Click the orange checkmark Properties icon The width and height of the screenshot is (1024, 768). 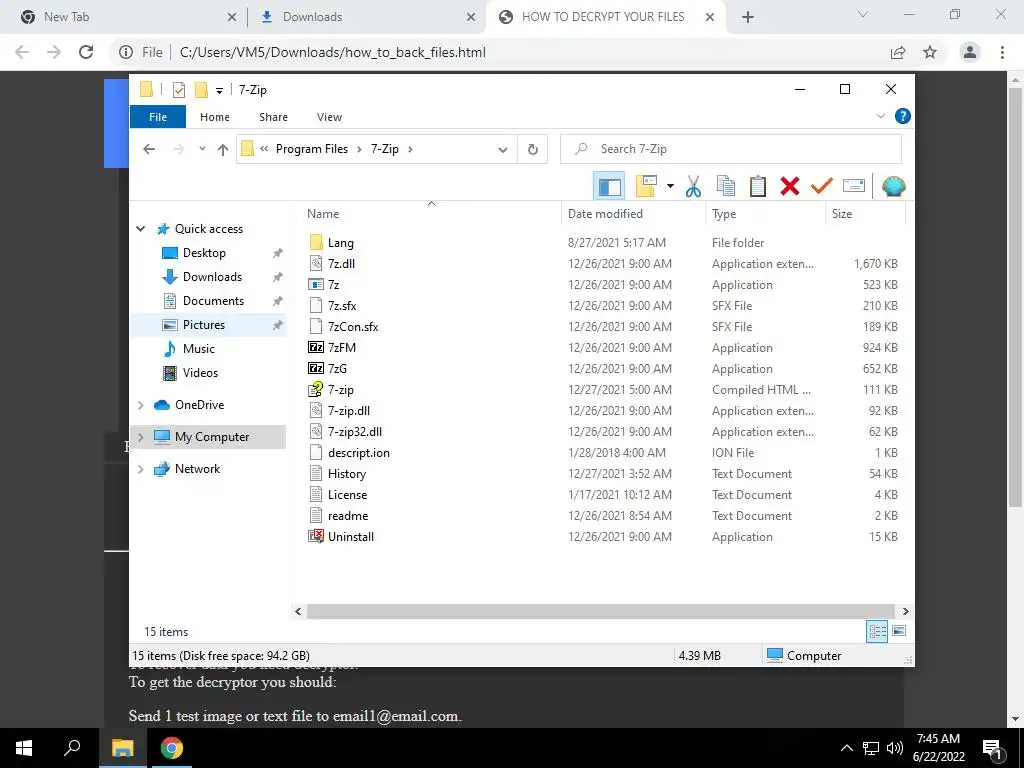[822, 187]
